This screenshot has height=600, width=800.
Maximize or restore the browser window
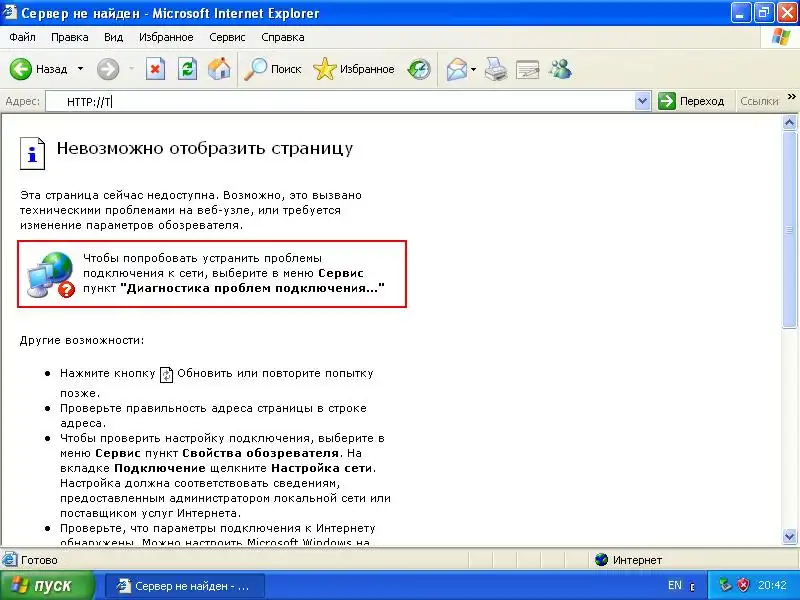pyautogui.click(x=763, y=13)
